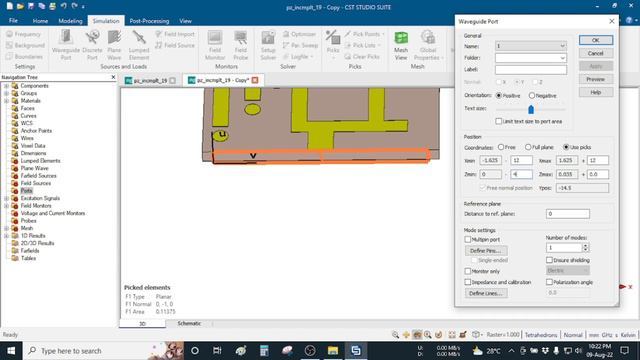Open File Explorer from taskbar

(x=333, y=351)
